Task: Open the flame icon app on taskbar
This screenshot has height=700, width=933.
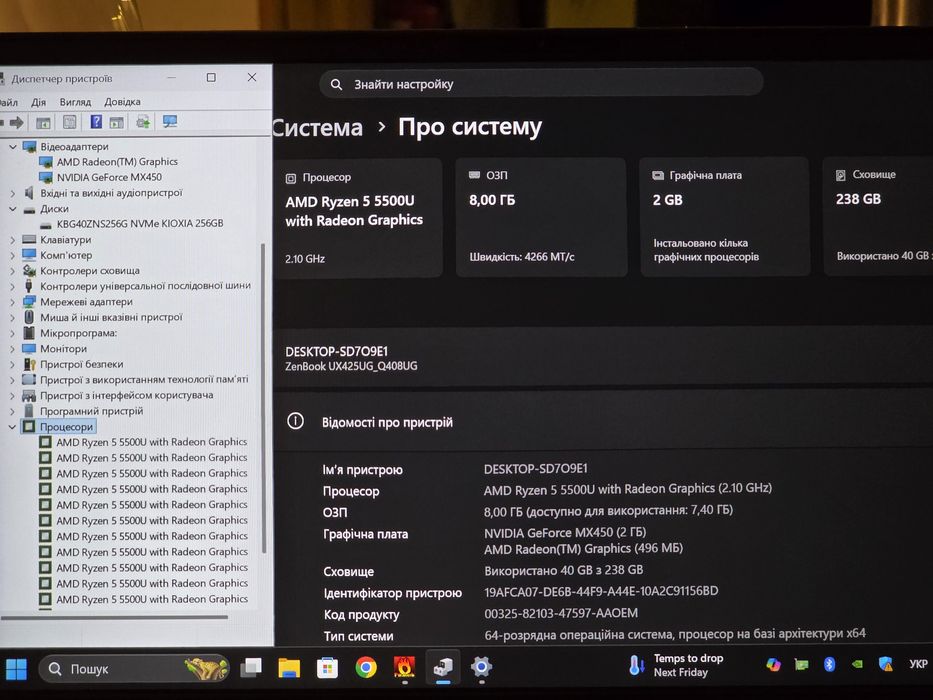Action: (x=405, y=667)
